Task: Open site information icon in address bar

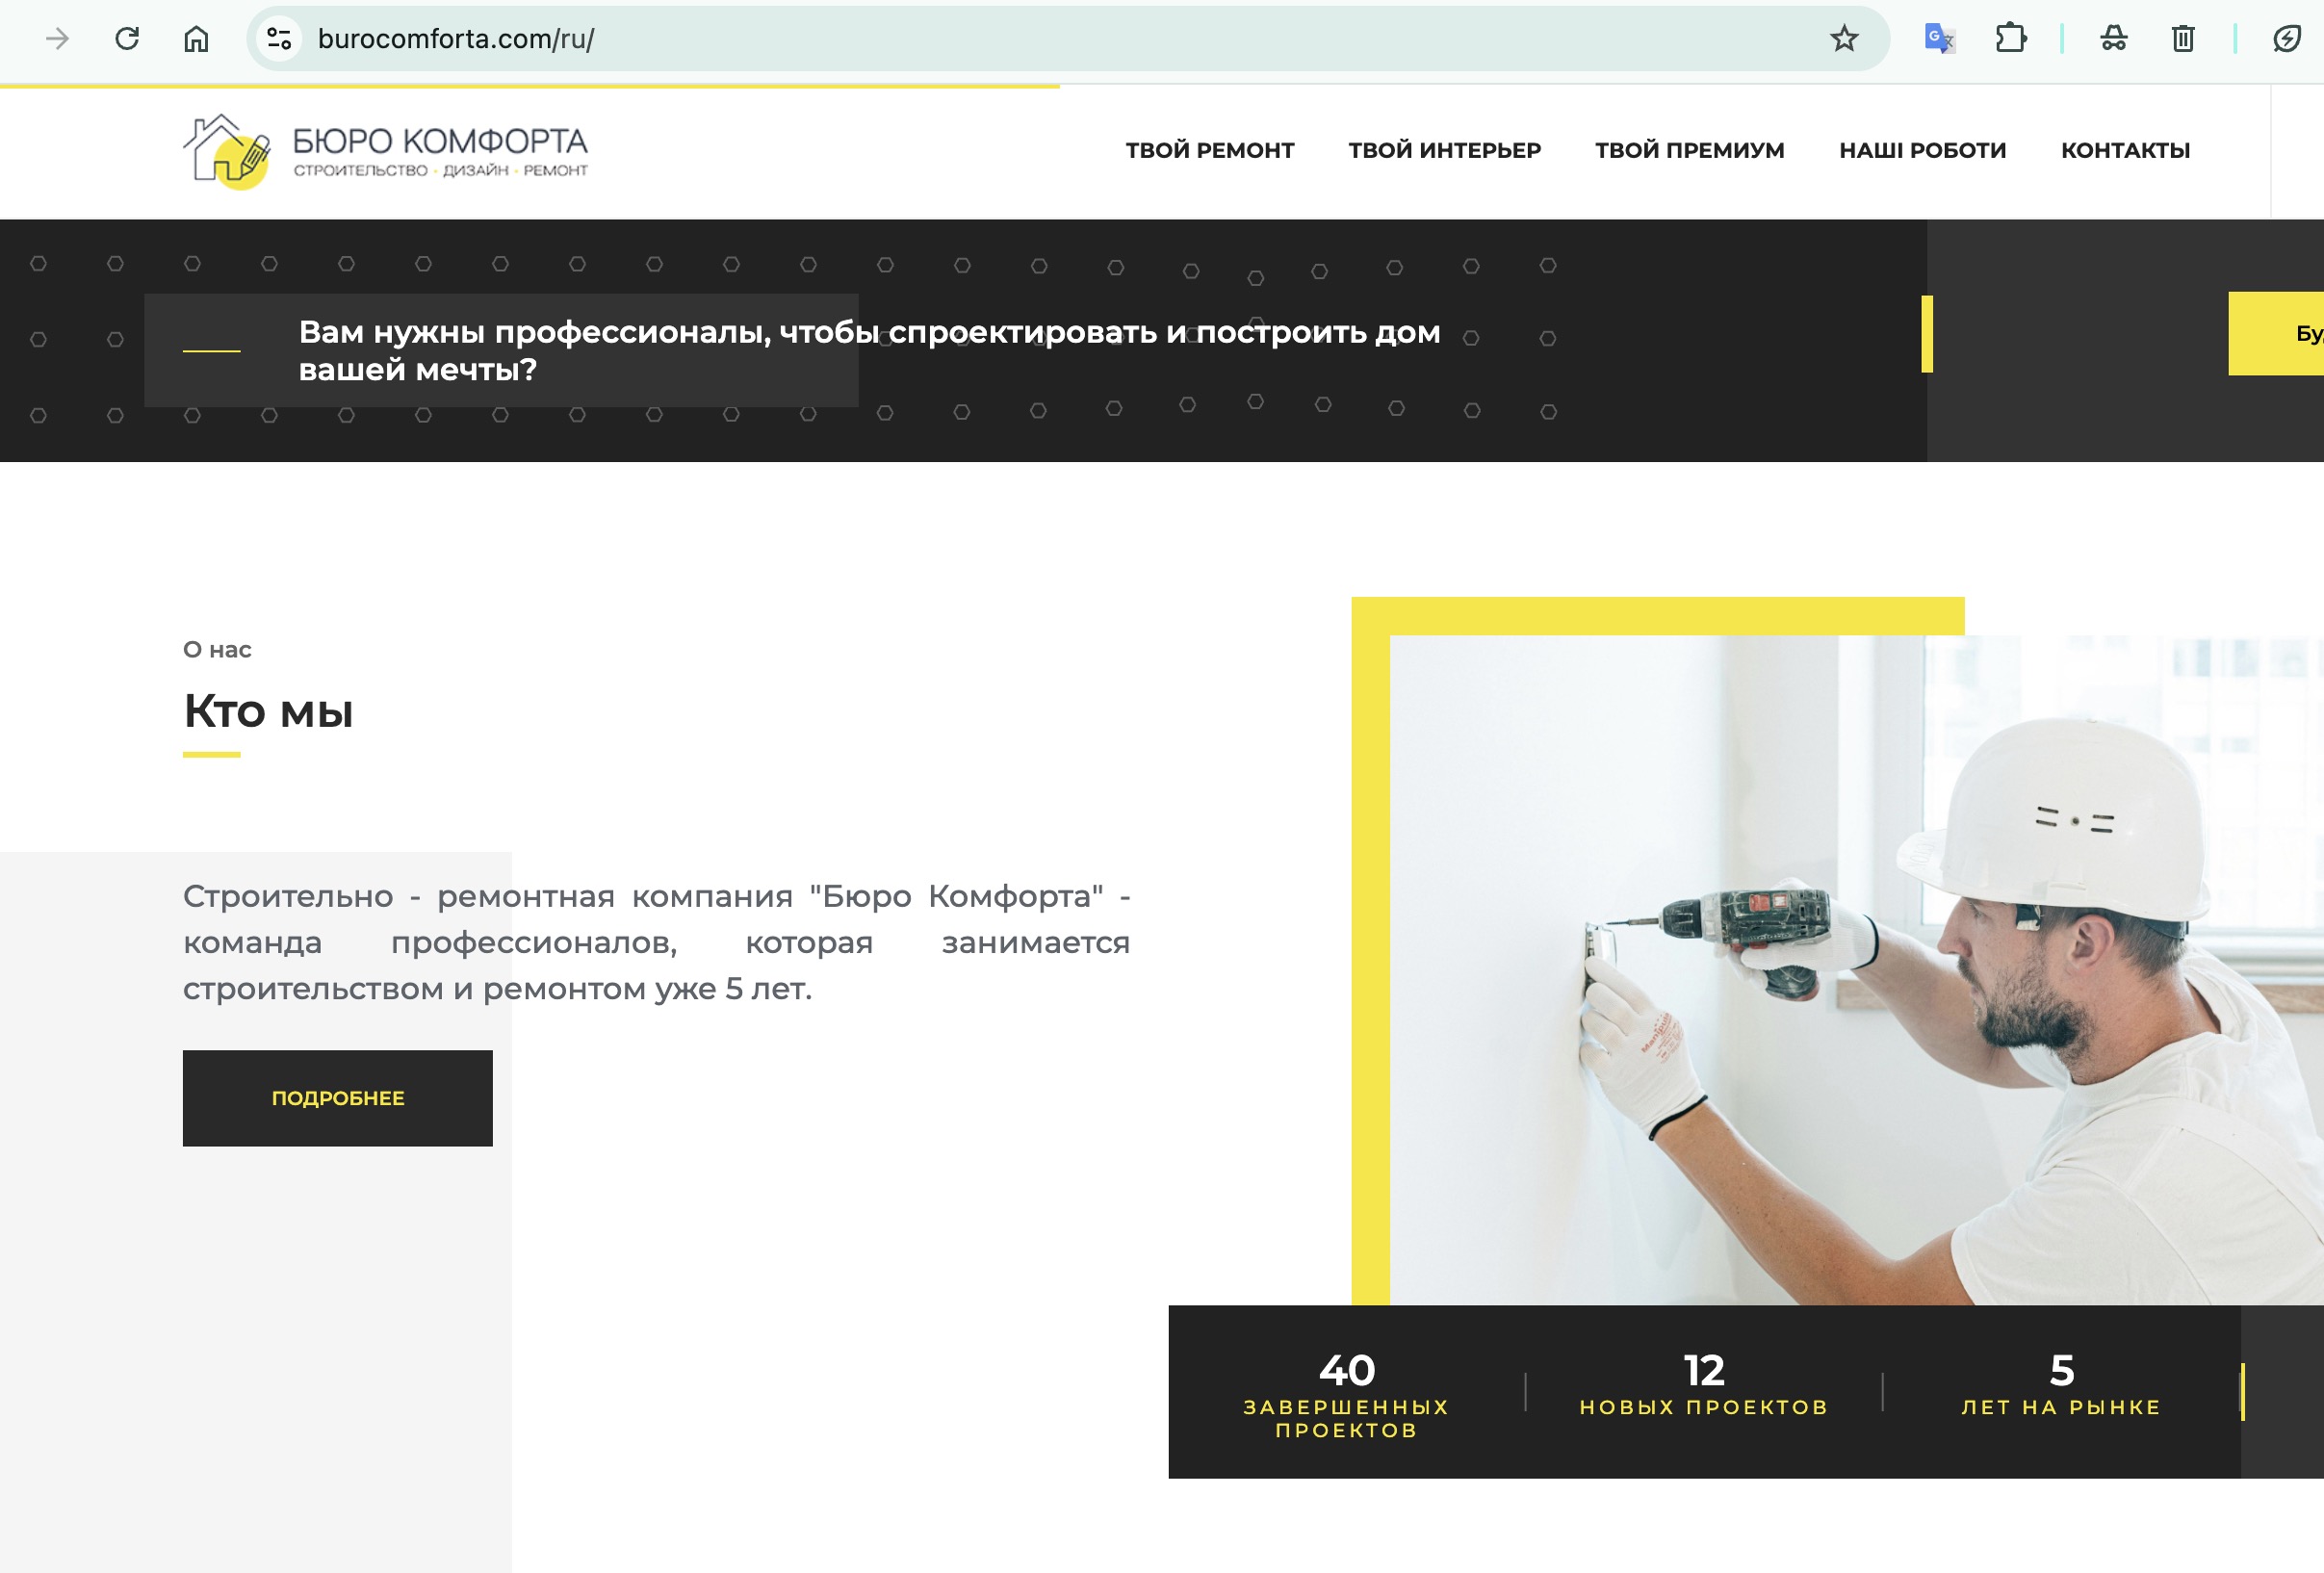Action: coord(279,39)
